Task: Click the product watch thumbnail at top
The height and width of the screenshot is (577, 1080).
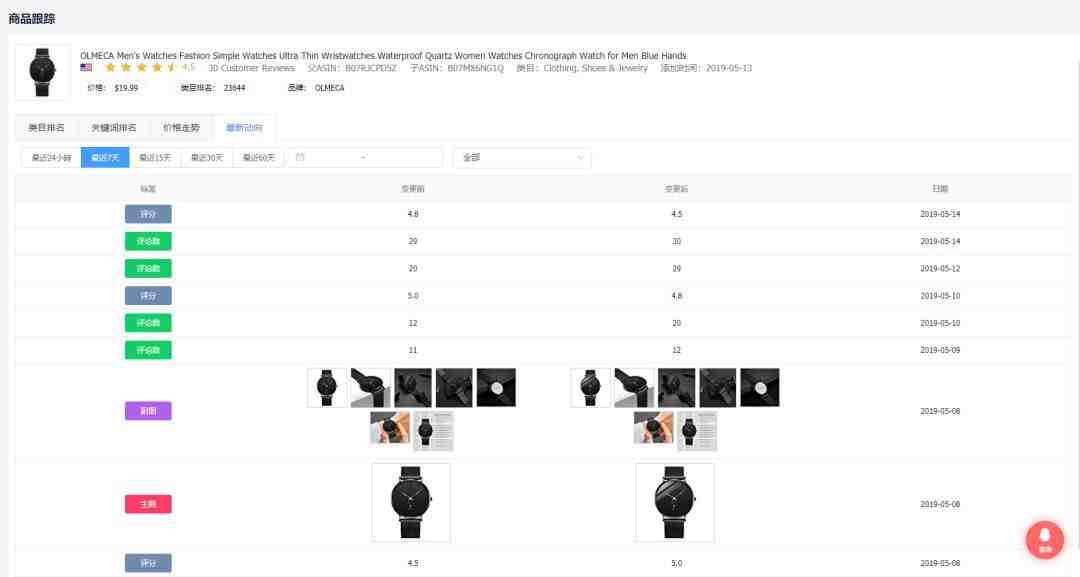Action: pos(43,72)
